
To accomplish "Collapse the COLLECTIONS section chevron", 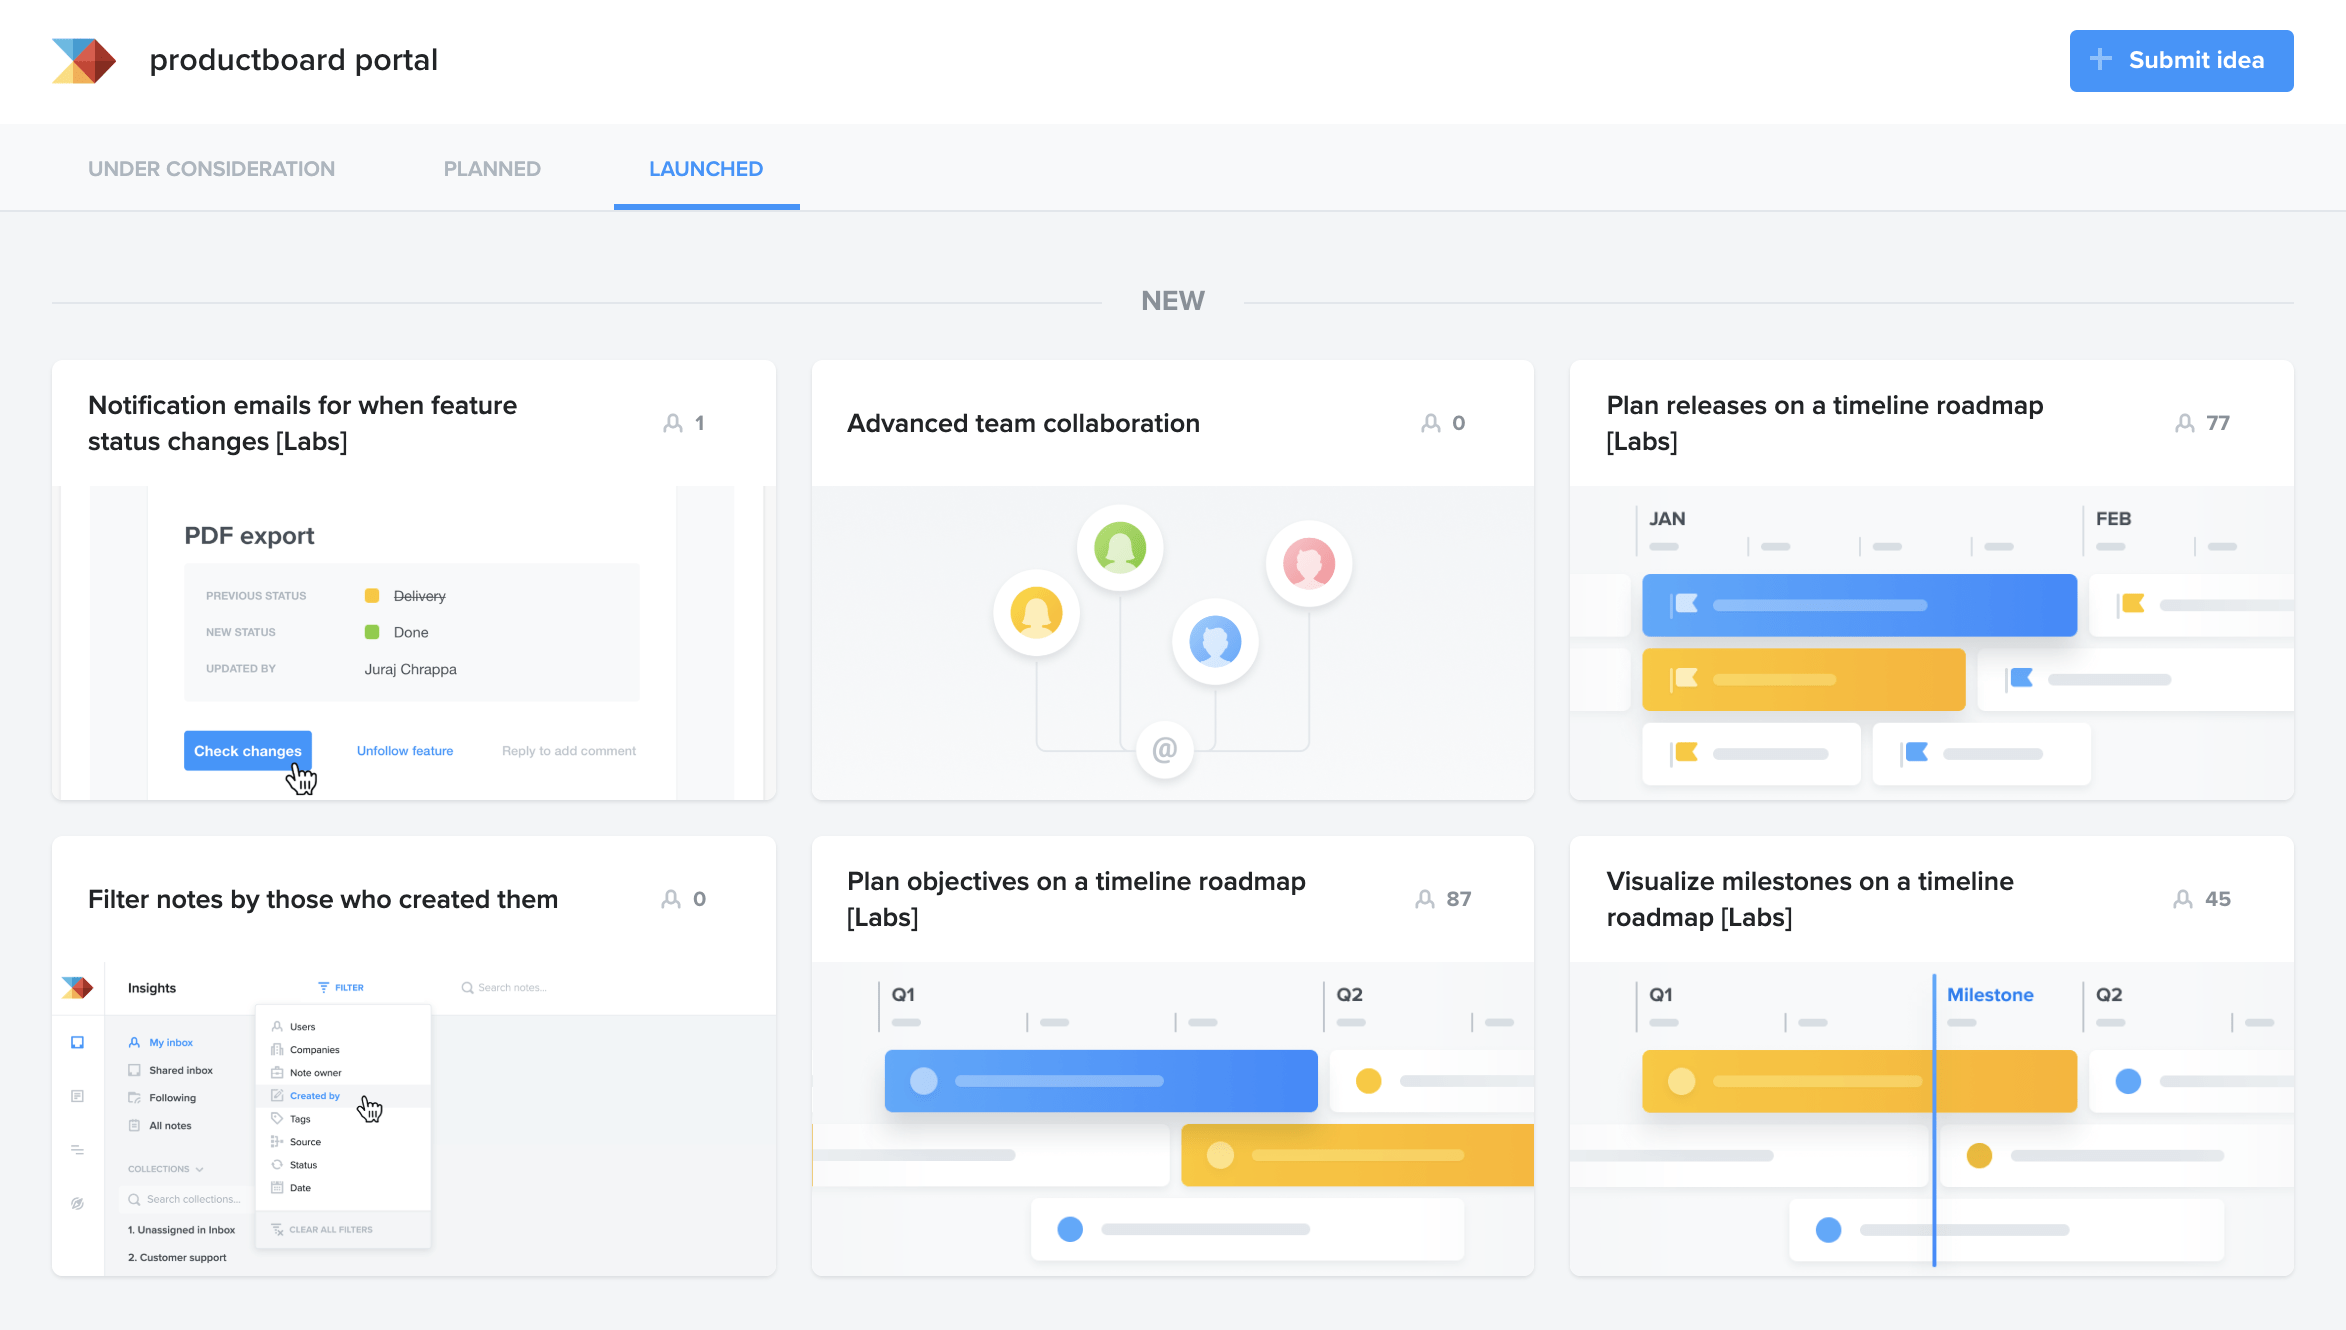I will coord(200,1169).
